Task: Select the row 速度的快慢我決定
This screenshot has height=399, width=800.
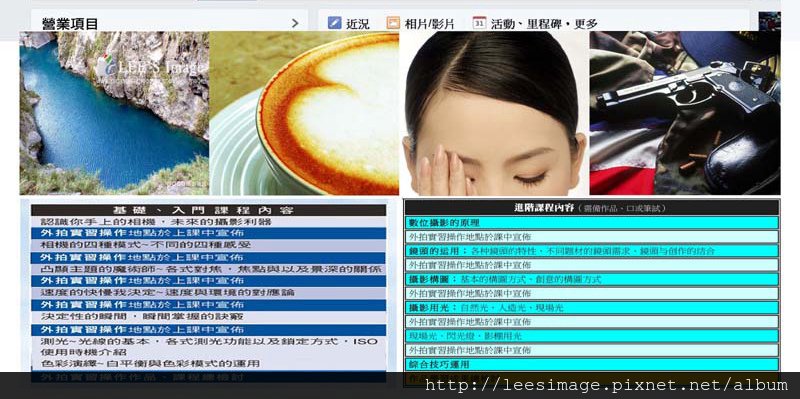Action: pyautogui.click(x=209, y=293)
